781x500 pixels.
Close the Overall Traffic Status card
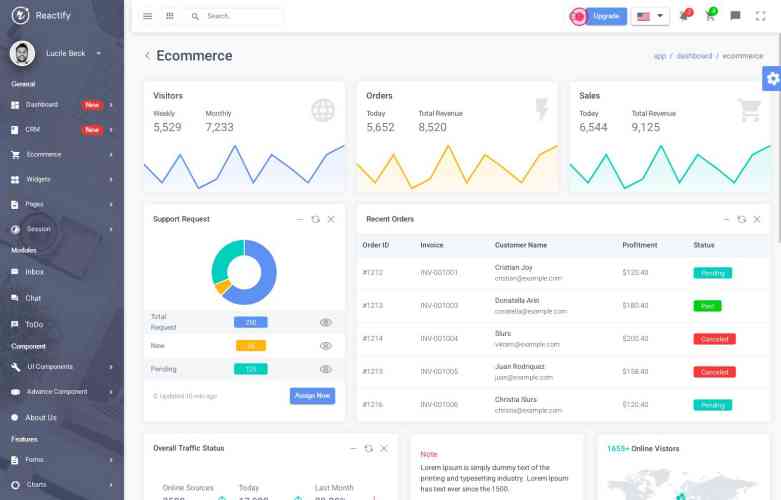384,449
